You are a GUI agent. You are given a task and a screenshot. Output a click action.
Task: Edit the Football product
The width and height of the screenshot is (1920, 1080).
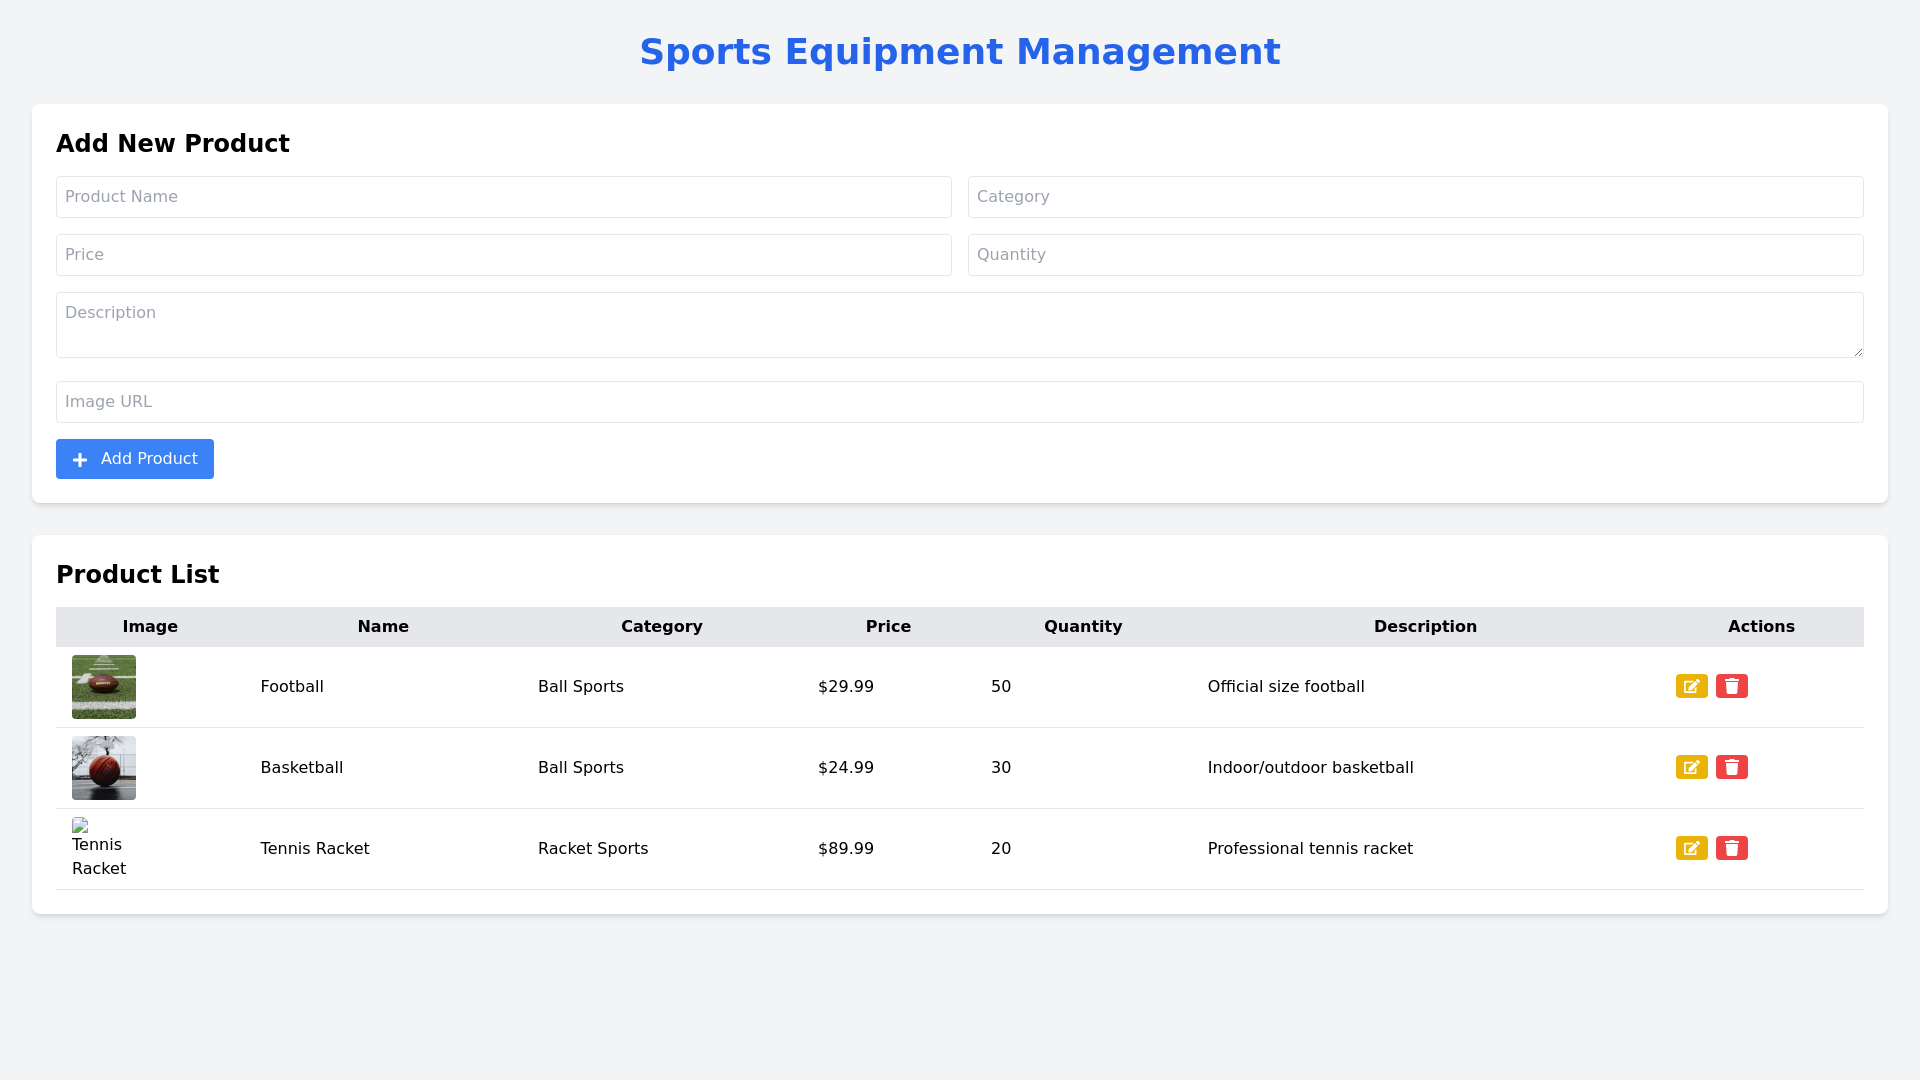pos(1691,686)
